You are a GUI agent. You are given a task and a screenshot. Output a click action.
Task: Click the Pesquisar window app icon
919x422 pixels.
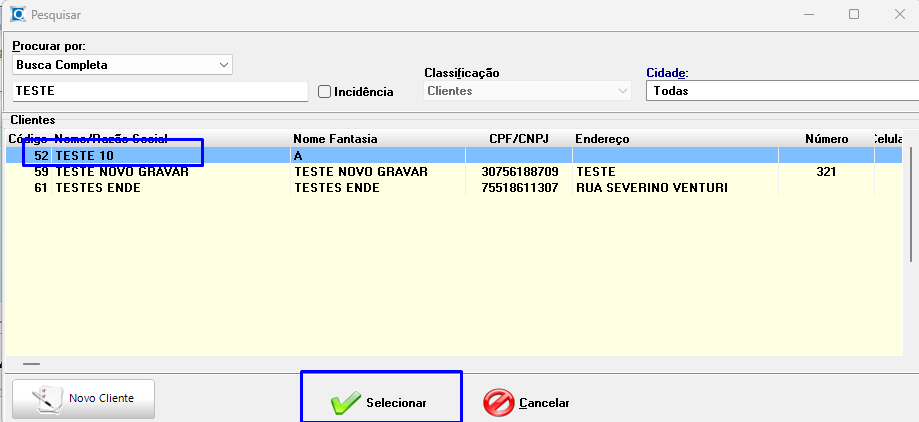tap(17, 15)
